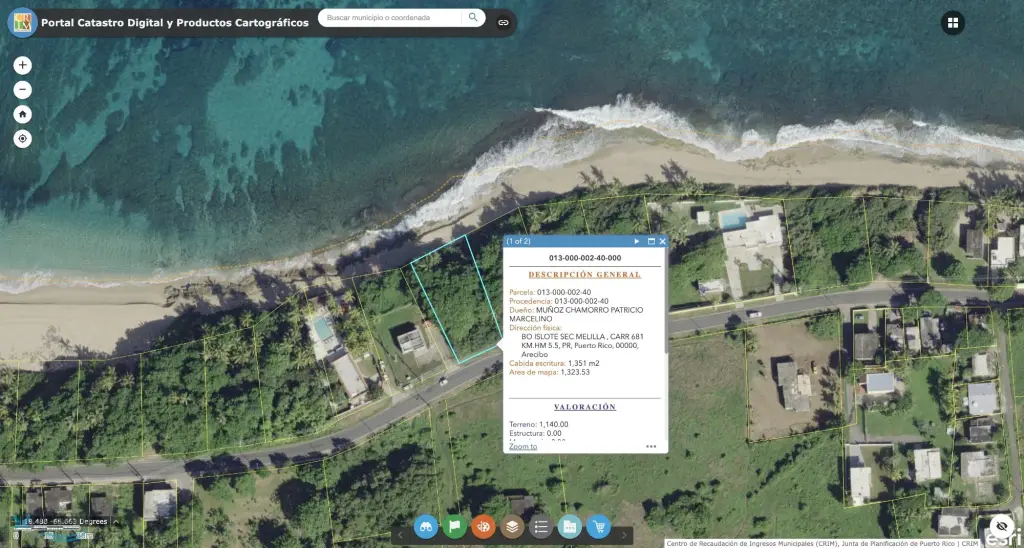Open the shopping cart widget
This screenshot has width=1024, height=548.
[x=598, y=526]
